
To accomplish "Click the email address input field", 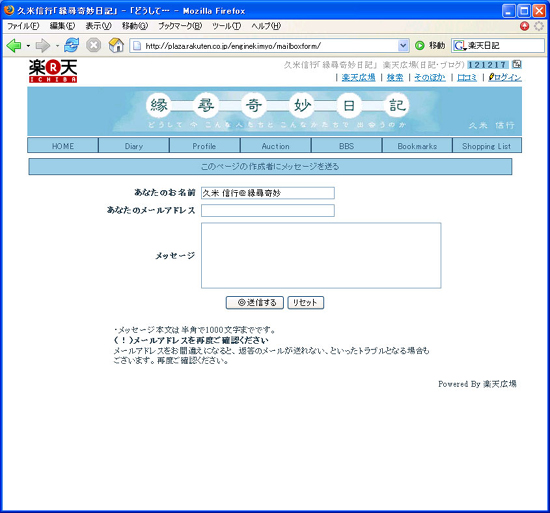I will tap(268, 210).
